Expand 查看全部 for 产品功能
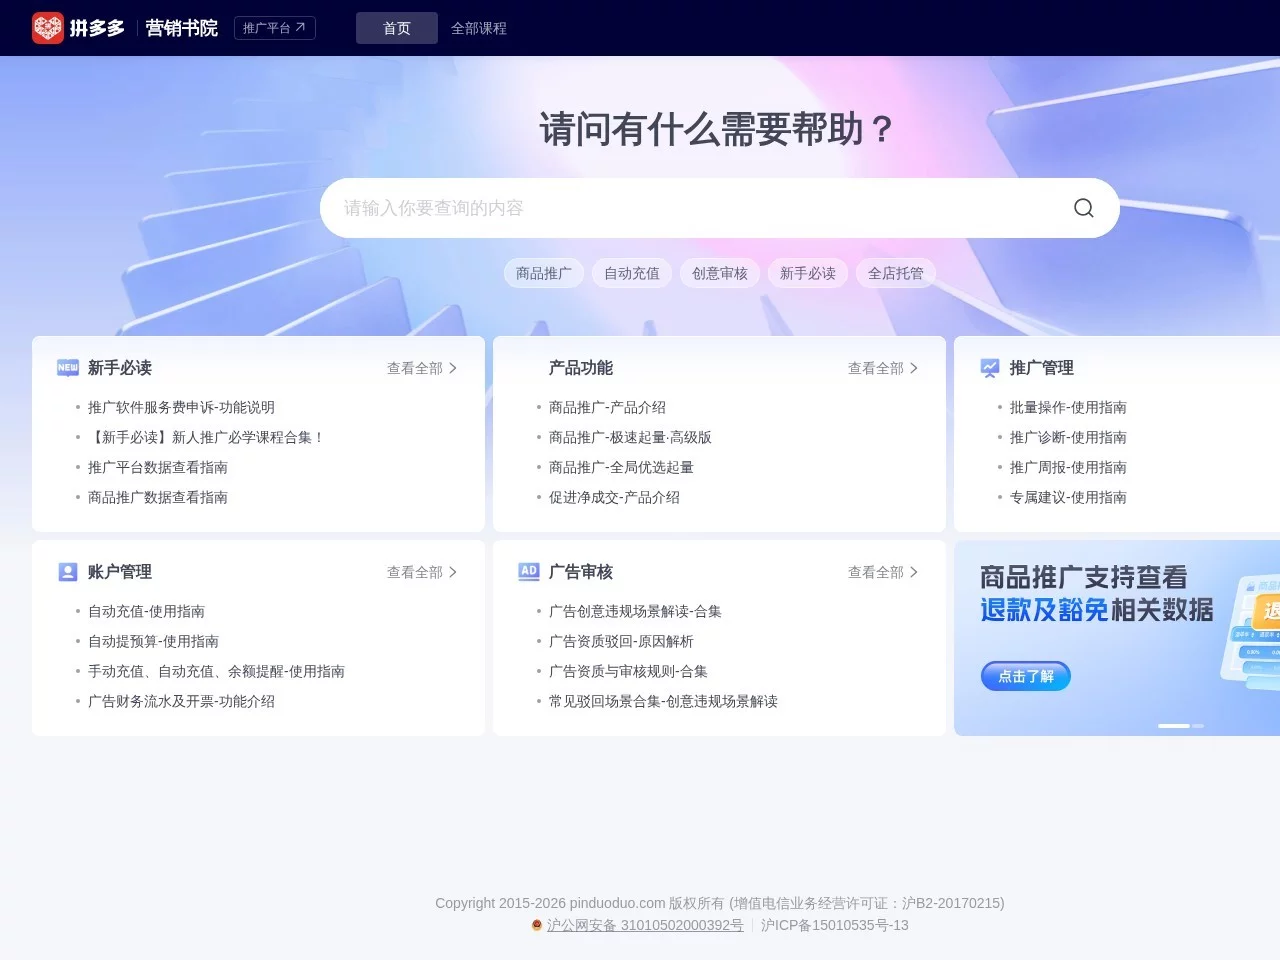The height and width of the screenshot is (960, 1280). (881, 368)
